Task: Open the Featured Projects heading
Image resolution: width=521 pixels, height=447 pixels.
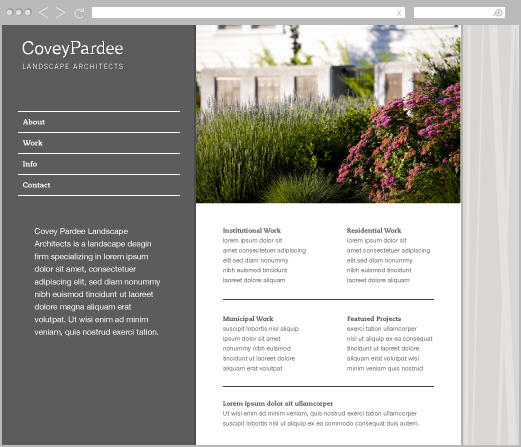Action: tap(374, 319)
